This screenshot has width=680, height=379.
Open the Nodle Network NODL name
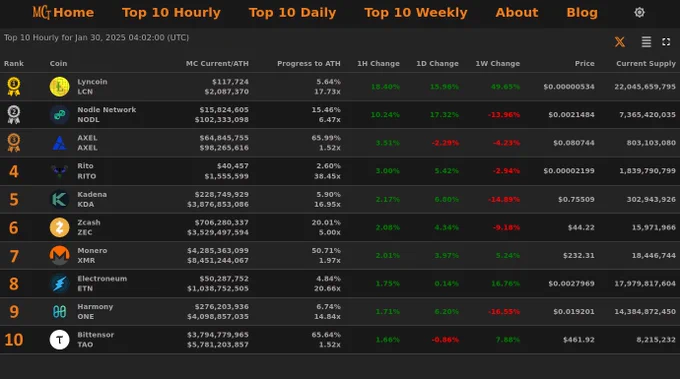coord(107,115)
